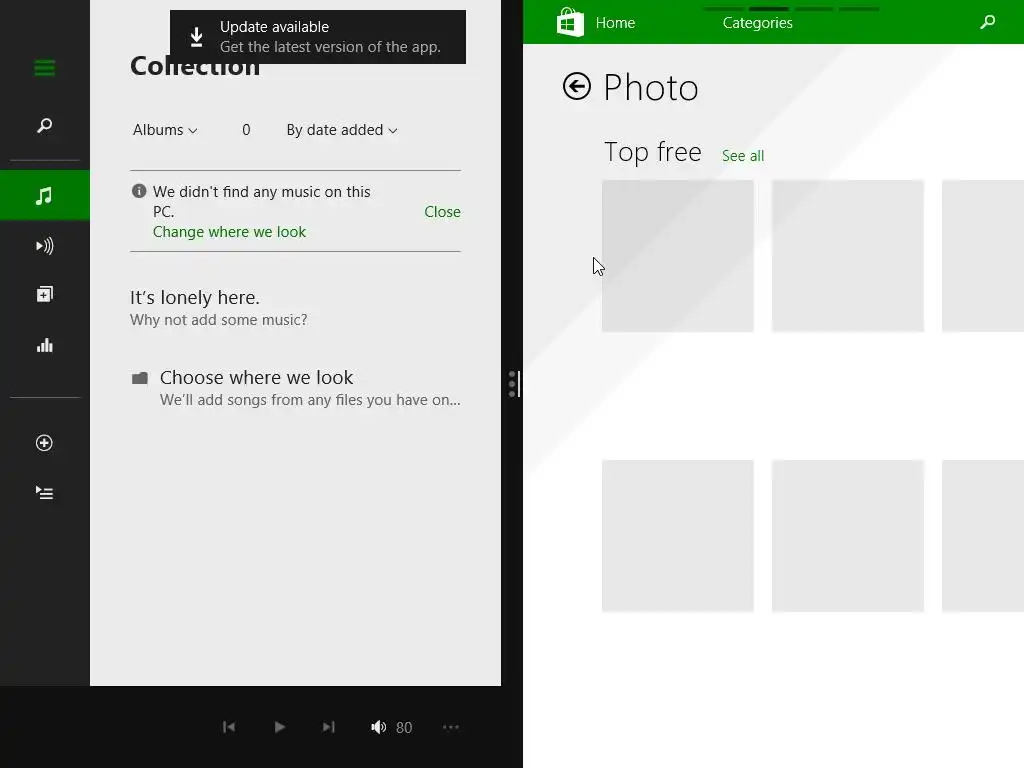This screenshot has width=1024, height=768.
Task: Open search in Music app sidebar
Action: [x=44, y=125]
